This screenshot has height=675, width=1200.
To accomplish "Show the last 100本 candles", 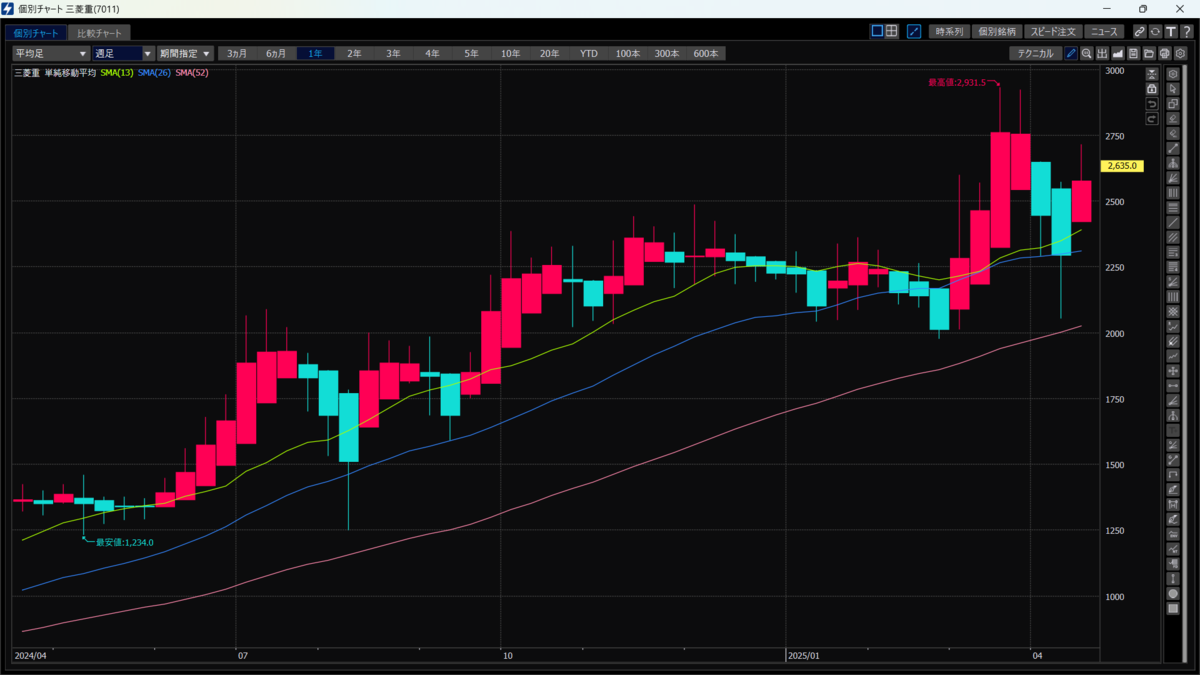I will (x=628, y=53).
